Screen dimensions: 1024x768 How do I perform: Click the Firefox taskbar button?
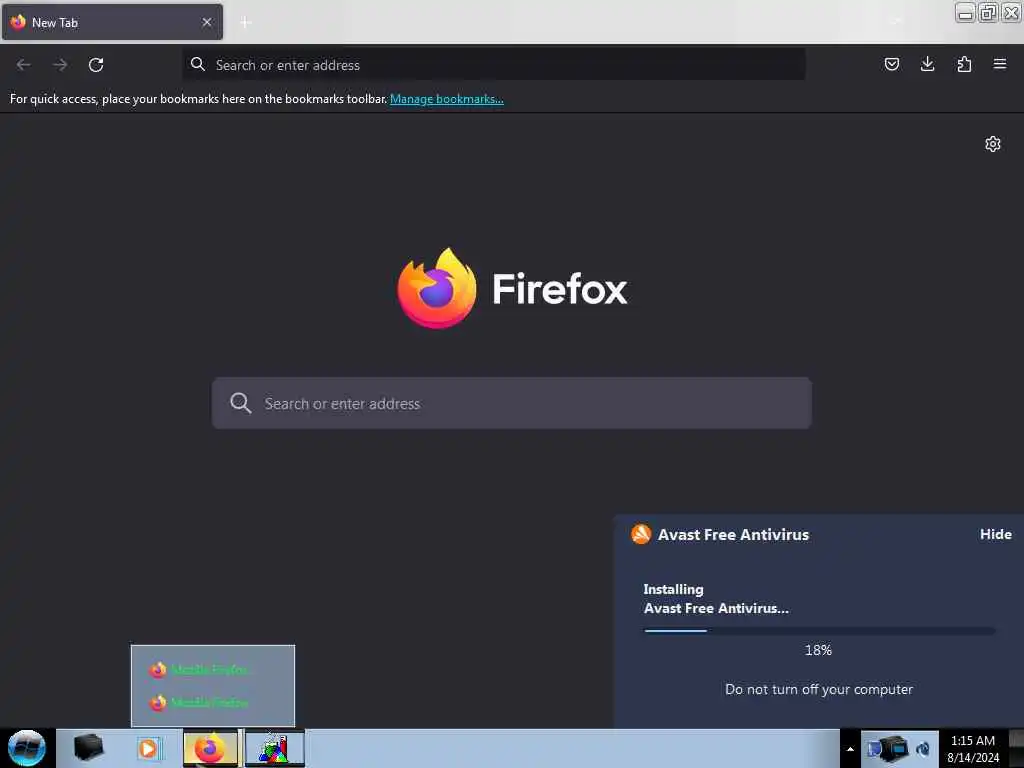pos(210,748)
